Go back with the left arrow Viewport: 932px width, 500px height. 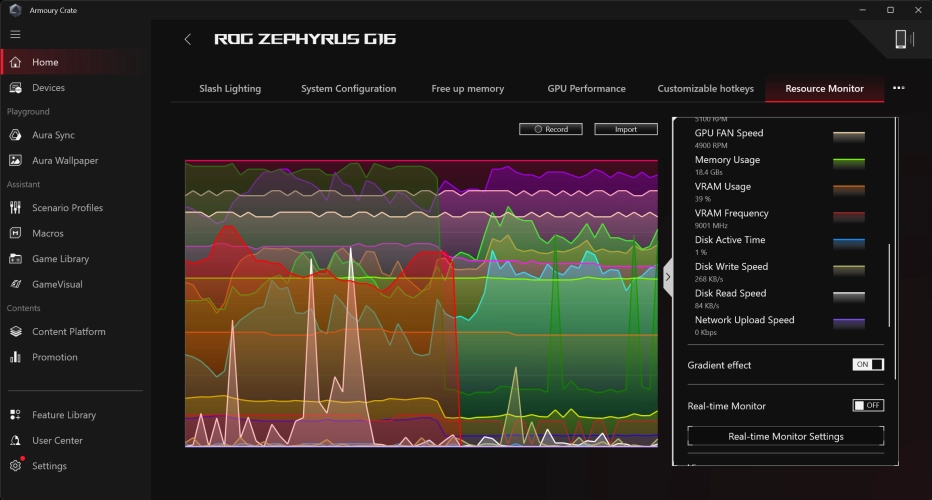tap(188, 39)
